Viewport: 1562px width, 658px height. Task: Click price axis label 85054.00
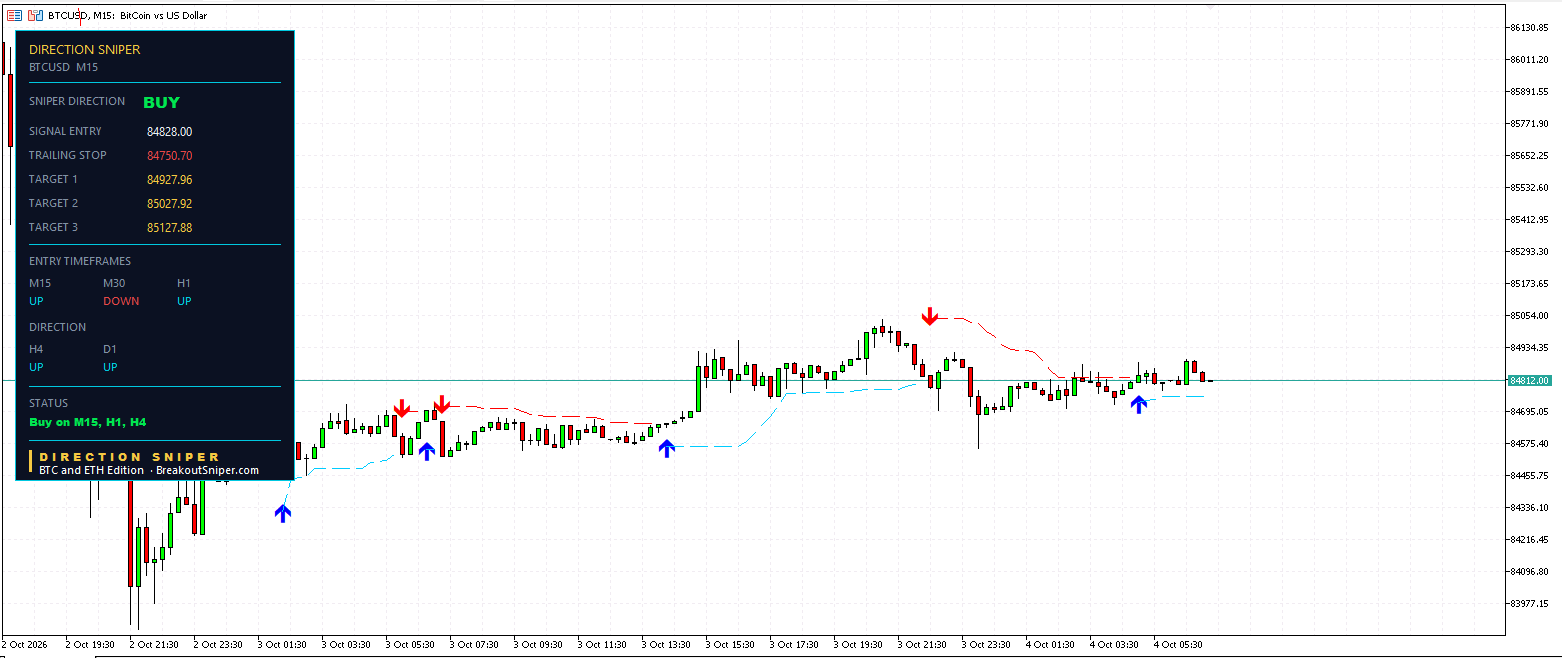(x=1529, y=315)
